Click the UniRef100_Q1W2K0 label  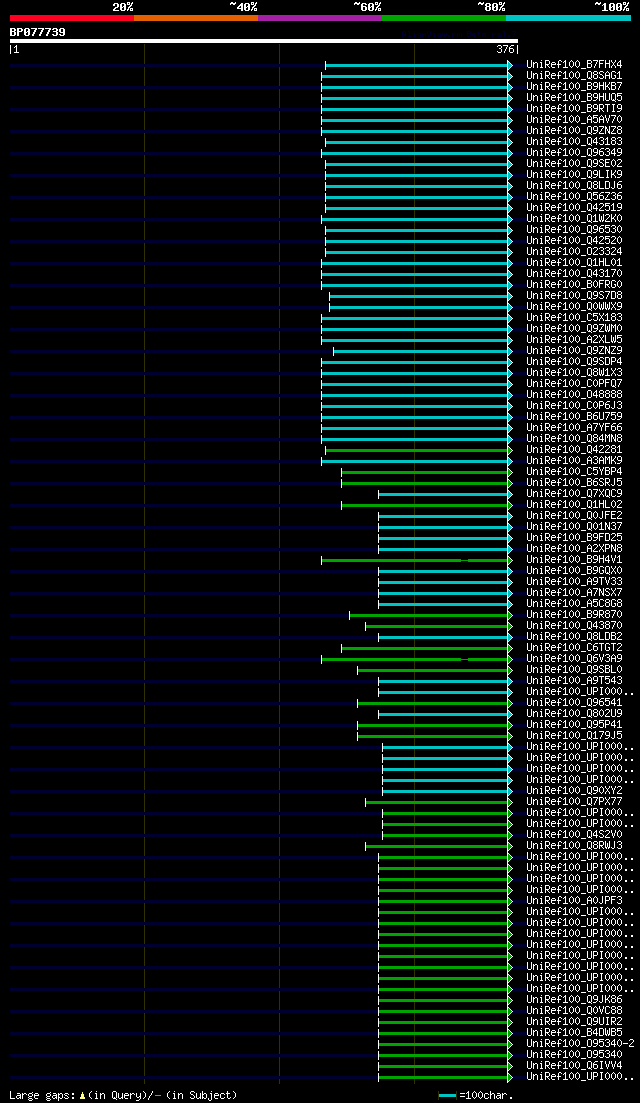(574, 219)
